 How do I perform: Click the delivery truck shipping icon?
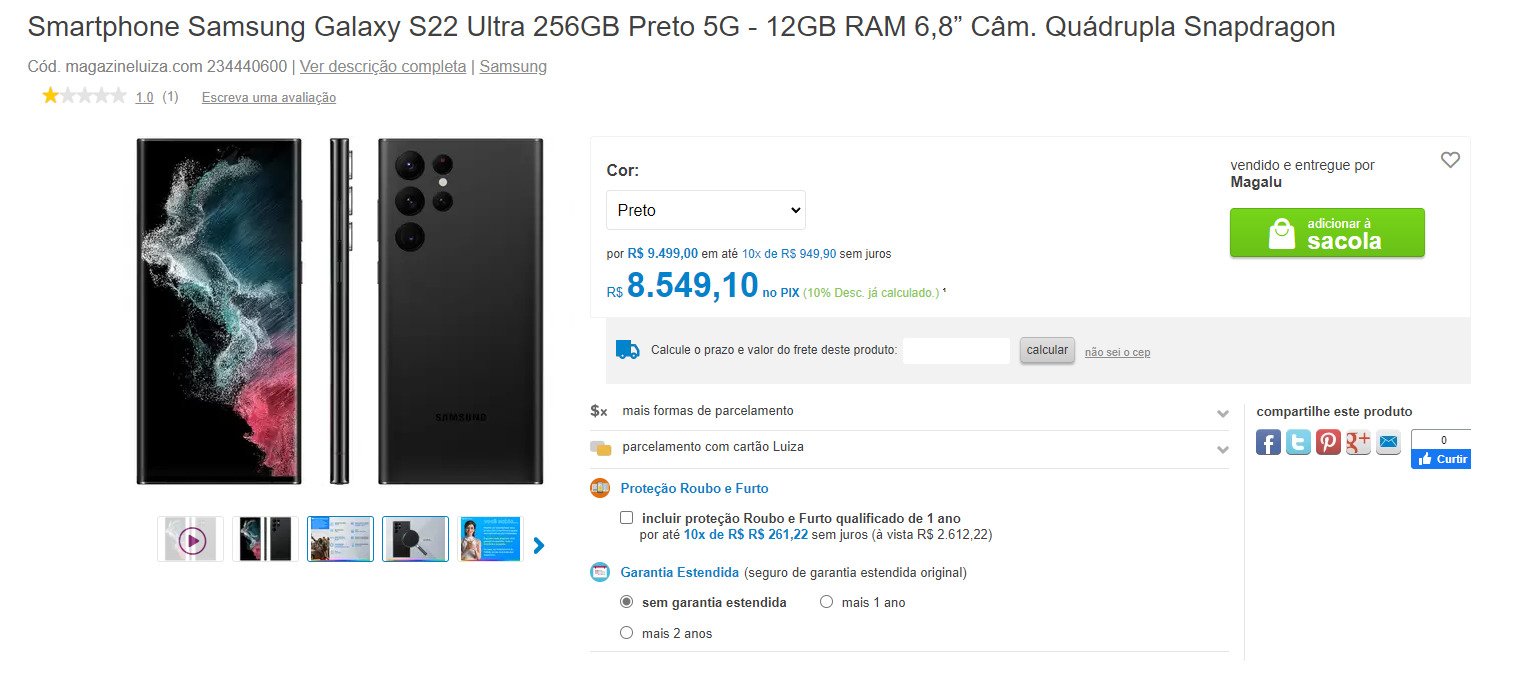point(628,350)
